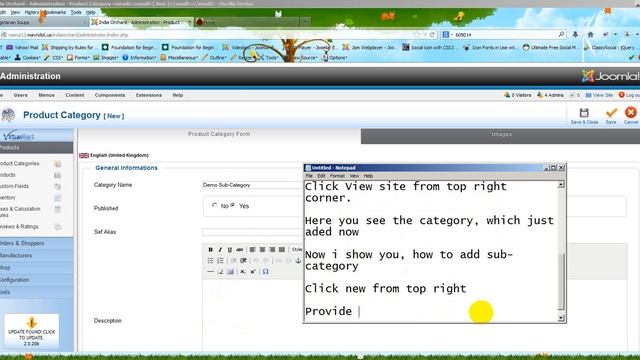640x360 pixels.
Task: Align text left in description editor
Action: (x=253, y=249)
